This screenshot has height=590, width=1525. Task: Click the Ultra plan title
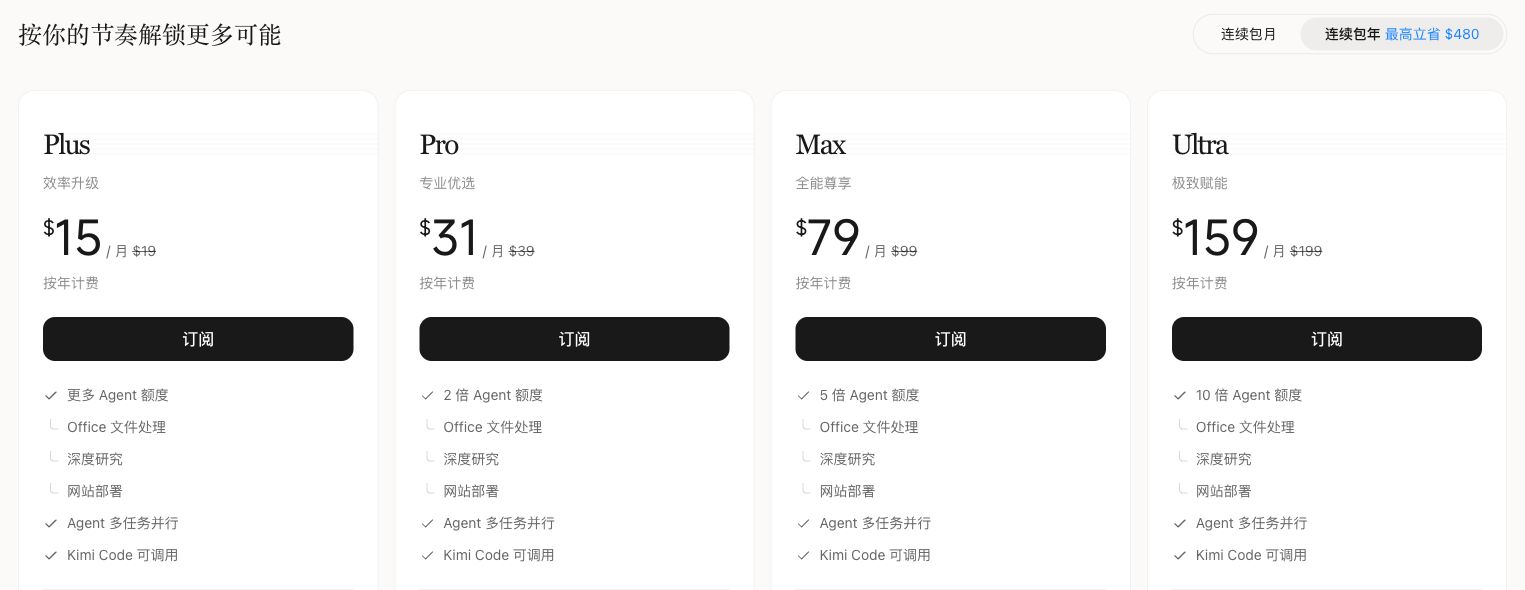(x=1200, y=145)
